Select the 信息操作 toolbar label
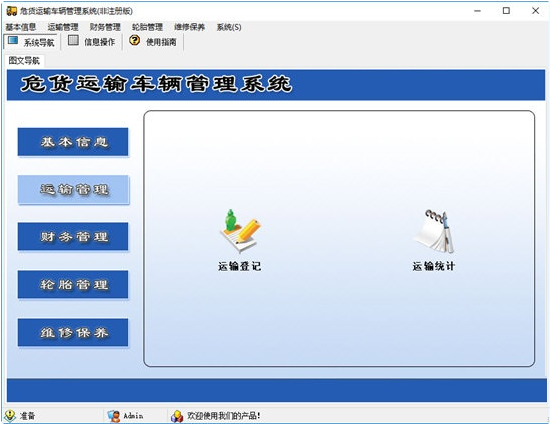Screen dimensions: 550x427 [x=100, y=42]
